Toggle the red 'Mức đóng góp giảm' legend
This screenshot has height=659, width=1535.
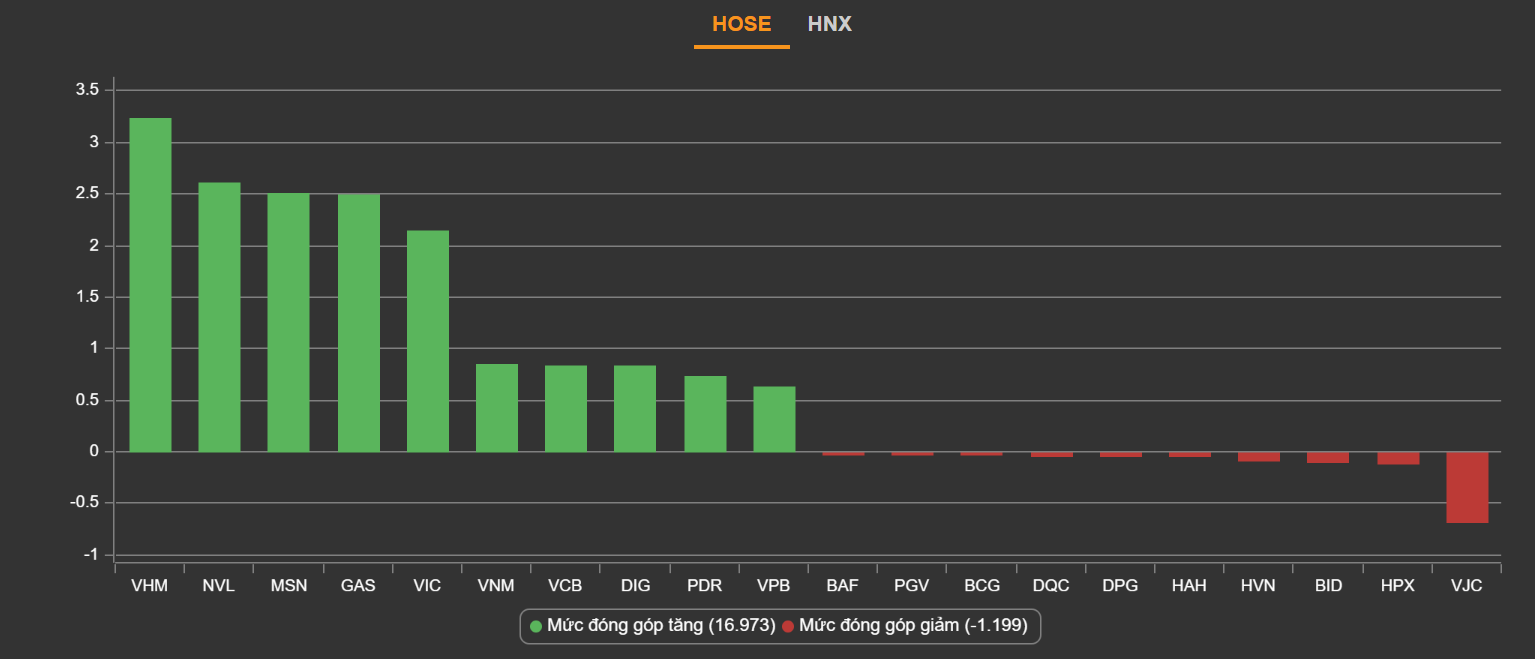click(910, 626)
